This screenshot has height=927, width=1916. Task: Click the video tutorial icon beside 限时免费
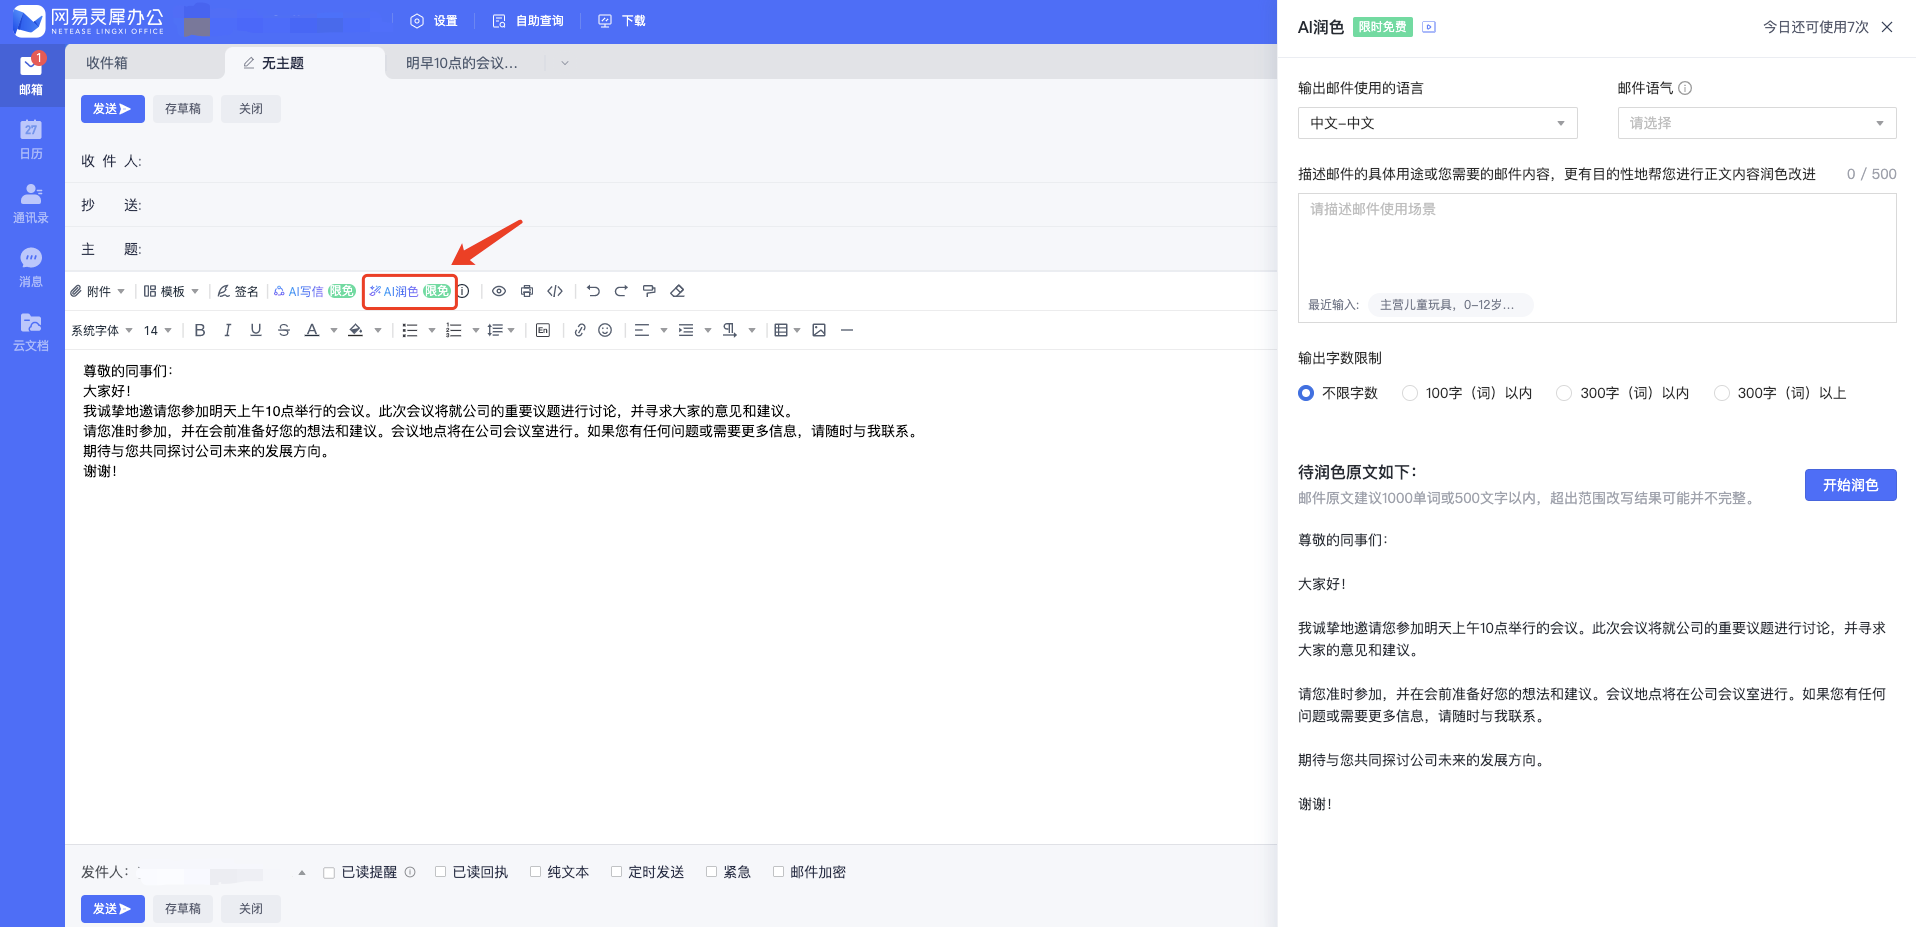click(1429, 27)
